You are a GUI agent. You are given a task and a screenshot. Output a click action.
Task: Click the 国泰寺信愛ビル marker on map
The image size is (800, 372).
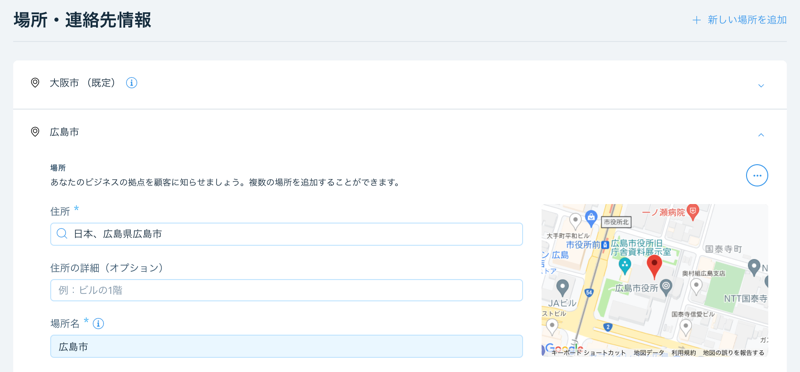click(x=686, y=328)
